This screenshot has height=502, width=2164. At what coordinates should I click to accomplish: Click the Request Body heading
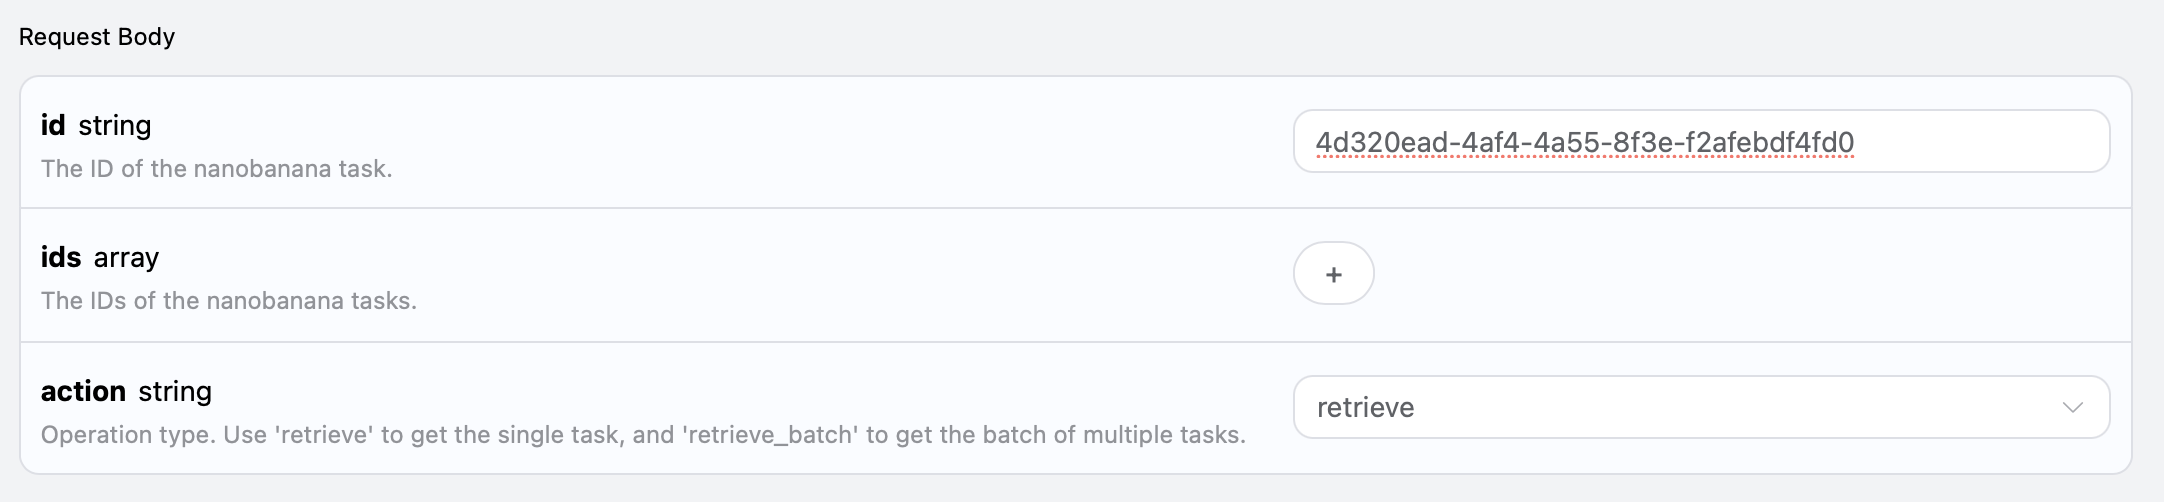pyautogui.click(x=97, y=37)
